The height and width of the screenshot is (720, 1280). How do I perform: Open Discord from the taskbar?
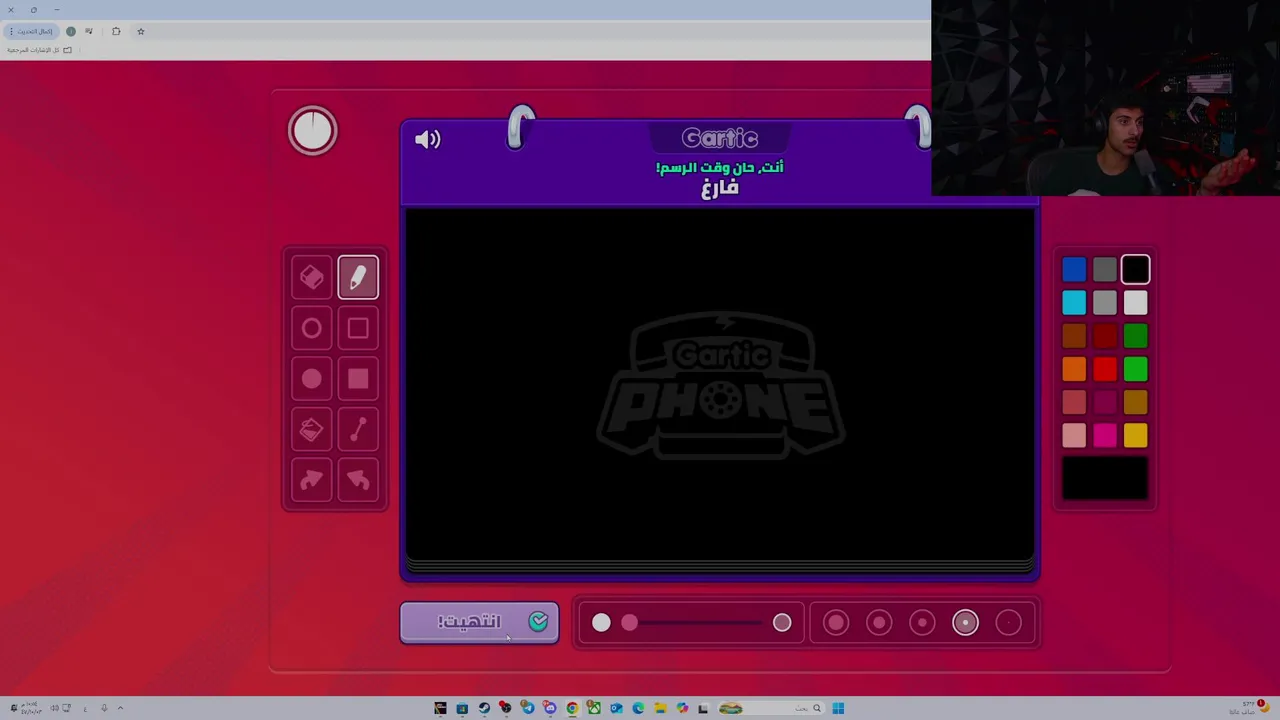(550, 708)
